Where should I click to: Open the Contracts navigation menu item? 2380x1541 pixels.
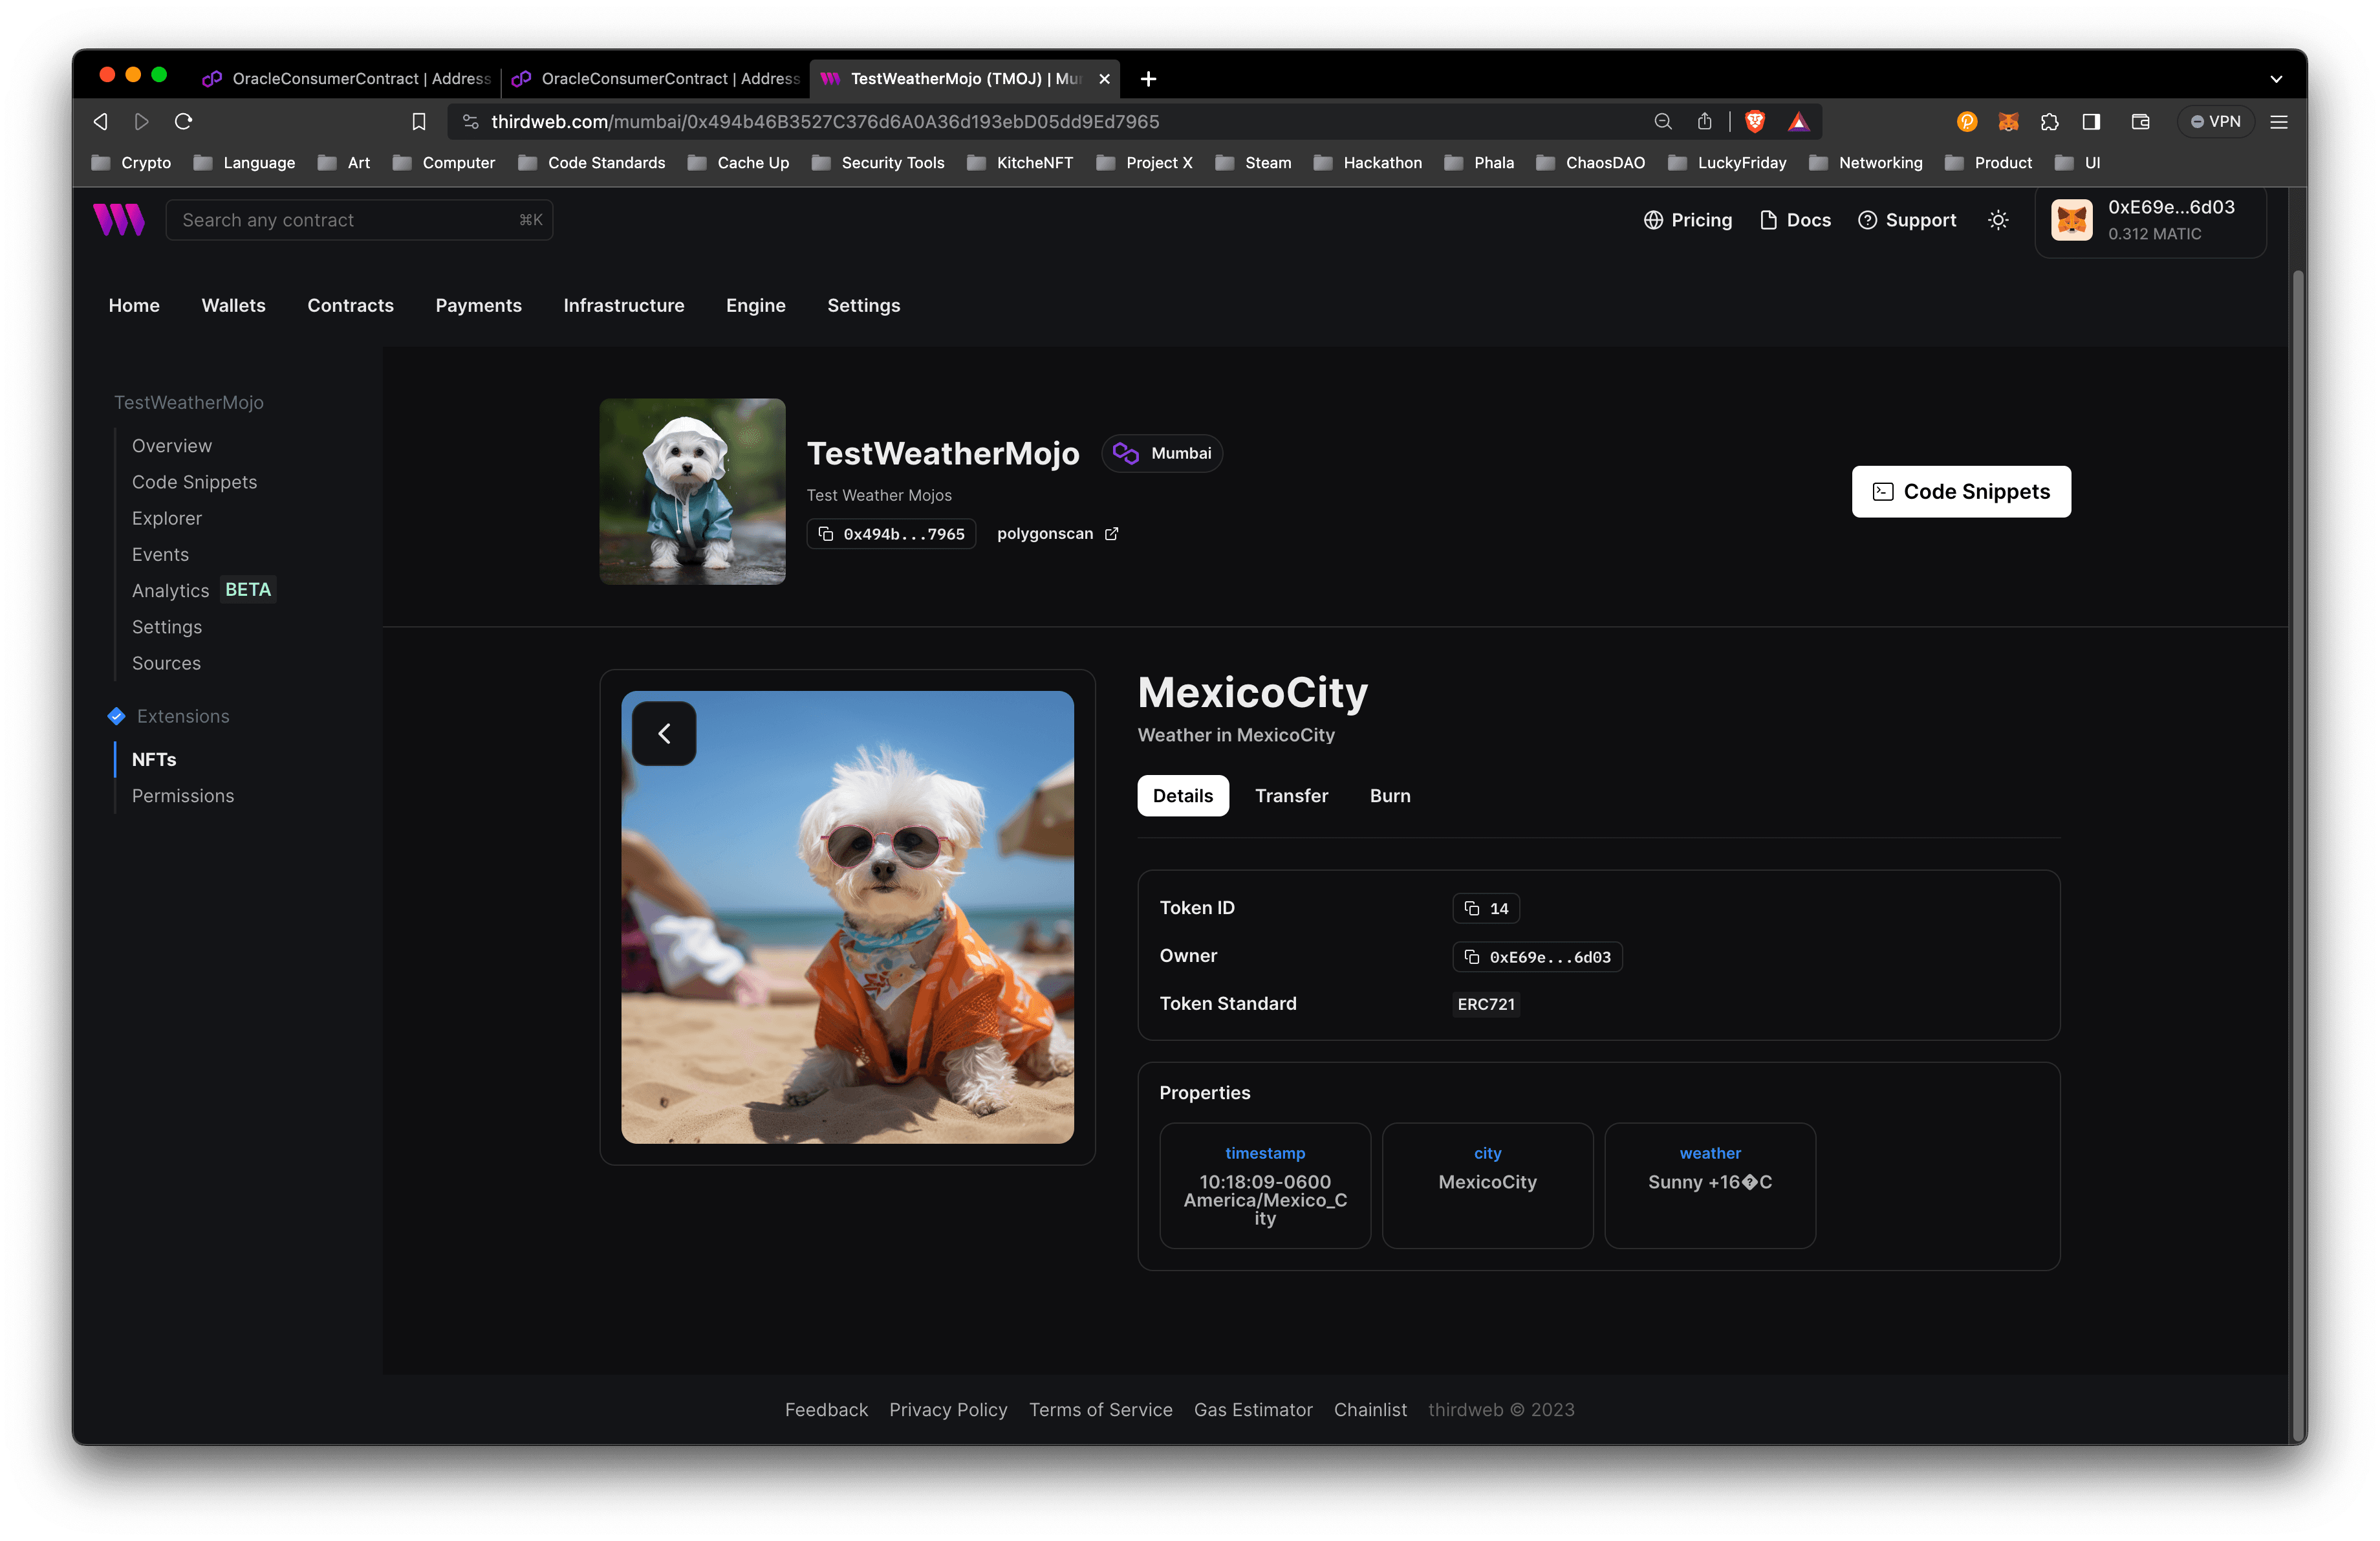point(350,305)
